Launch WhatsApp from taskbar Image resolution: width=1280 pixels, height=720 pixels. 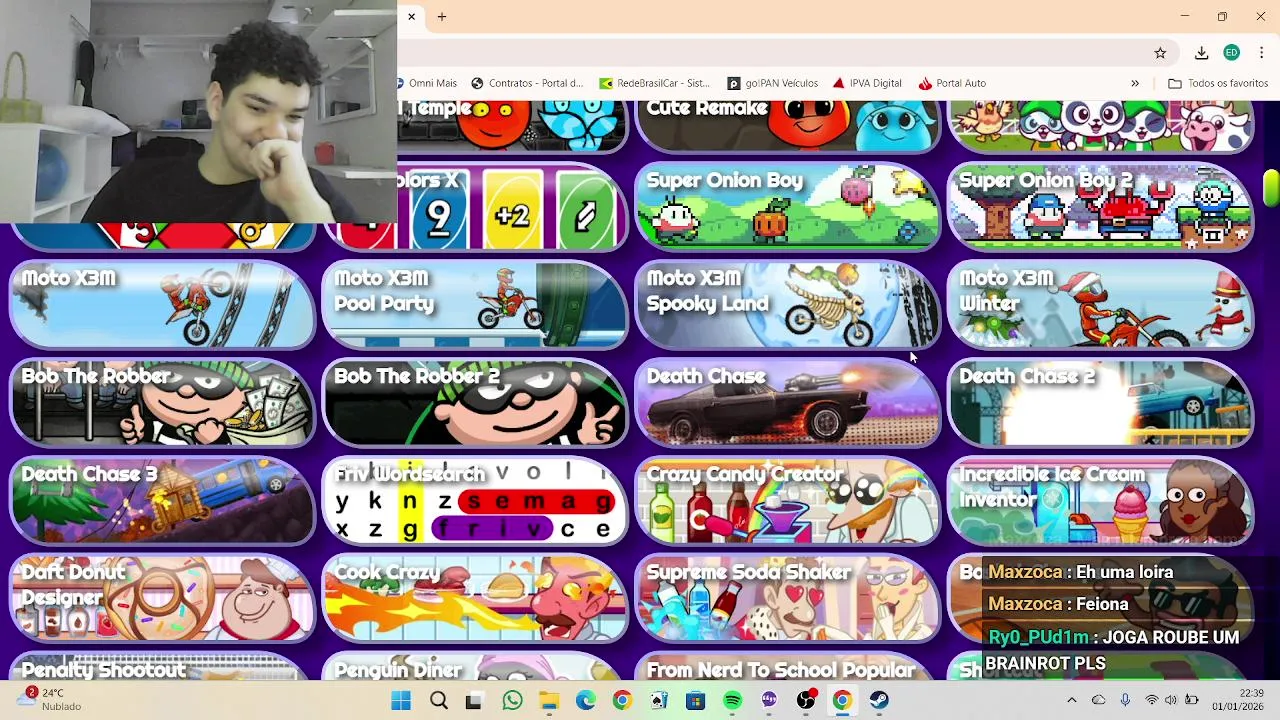pos(512,700)
